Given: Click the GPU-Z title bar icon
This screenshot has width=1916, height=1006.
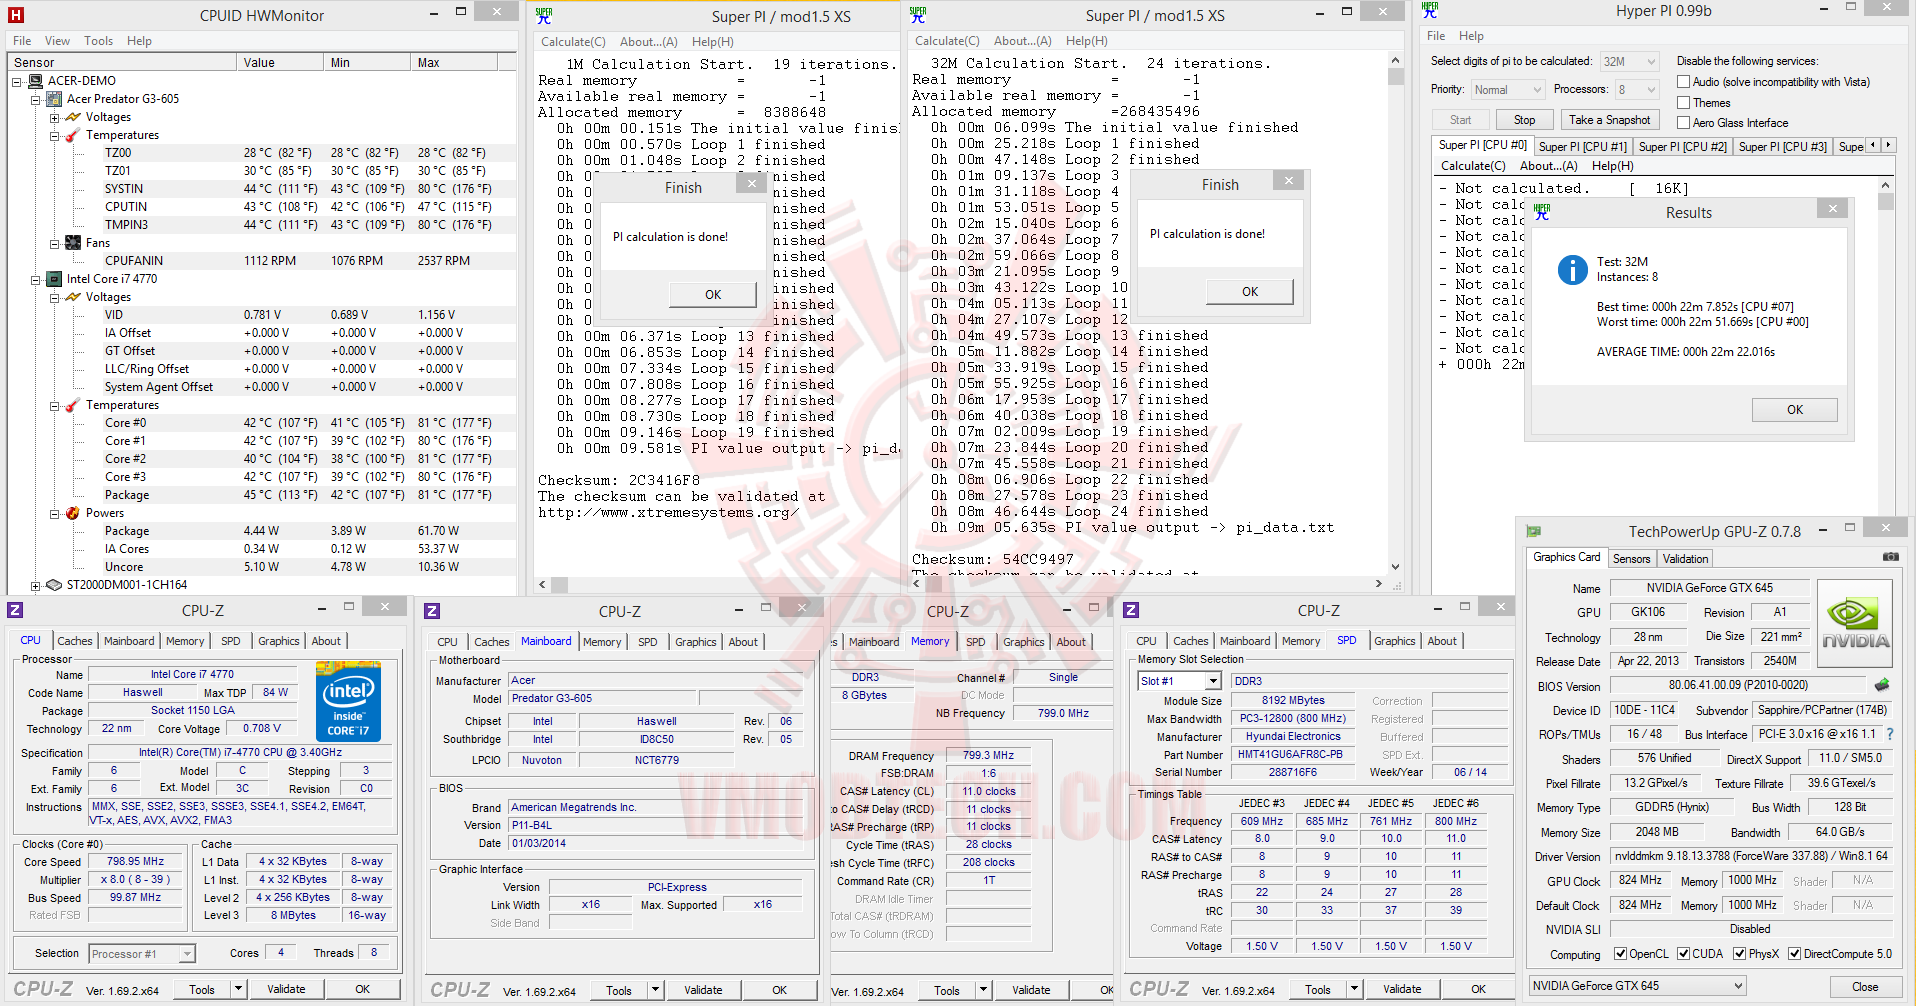Looking at the screenshot, I should [1534, 531].
